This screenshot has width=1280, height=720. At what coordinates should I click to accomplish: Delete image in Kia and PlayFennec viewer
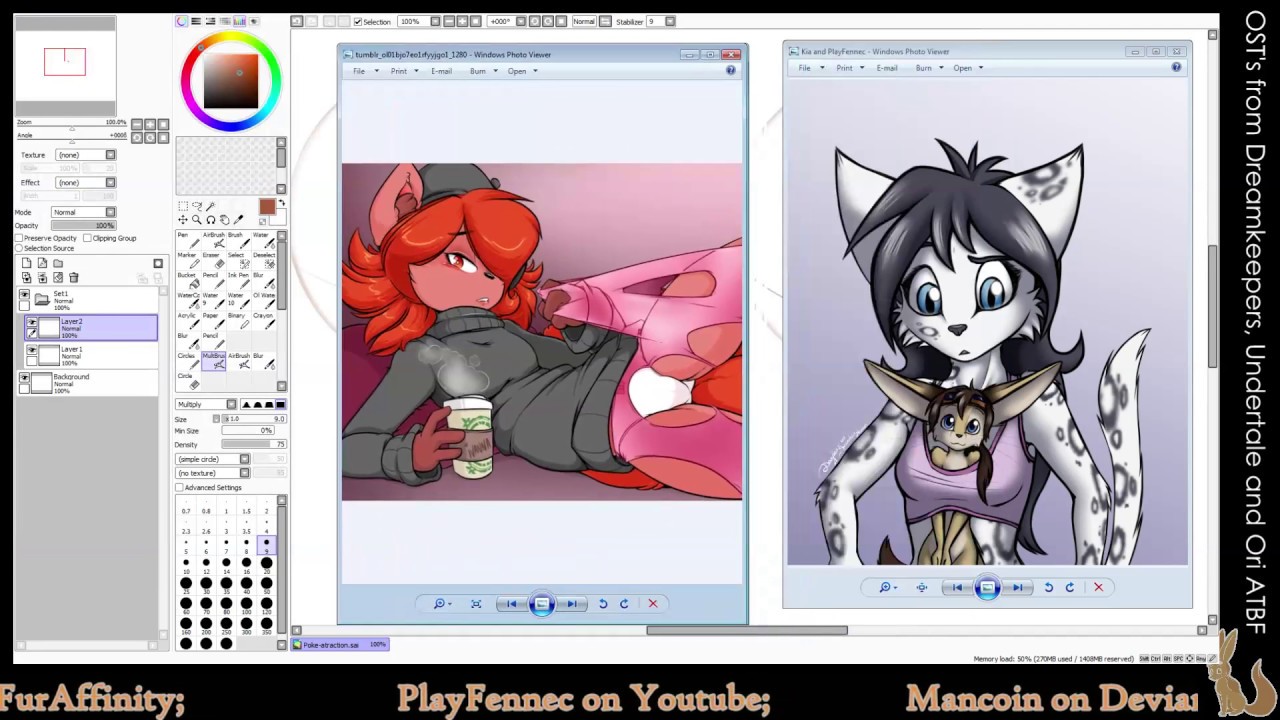(x=1098, y=587)
